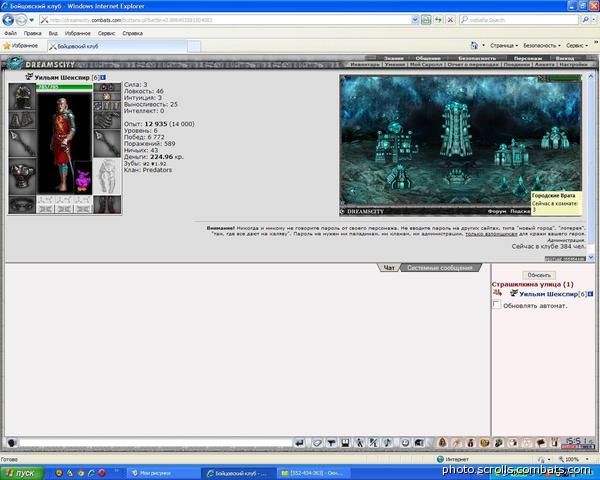Expand the recent pages arrow next to Forward
The height and width of the screenshot is (480, 600).
[x=31, y=20]
